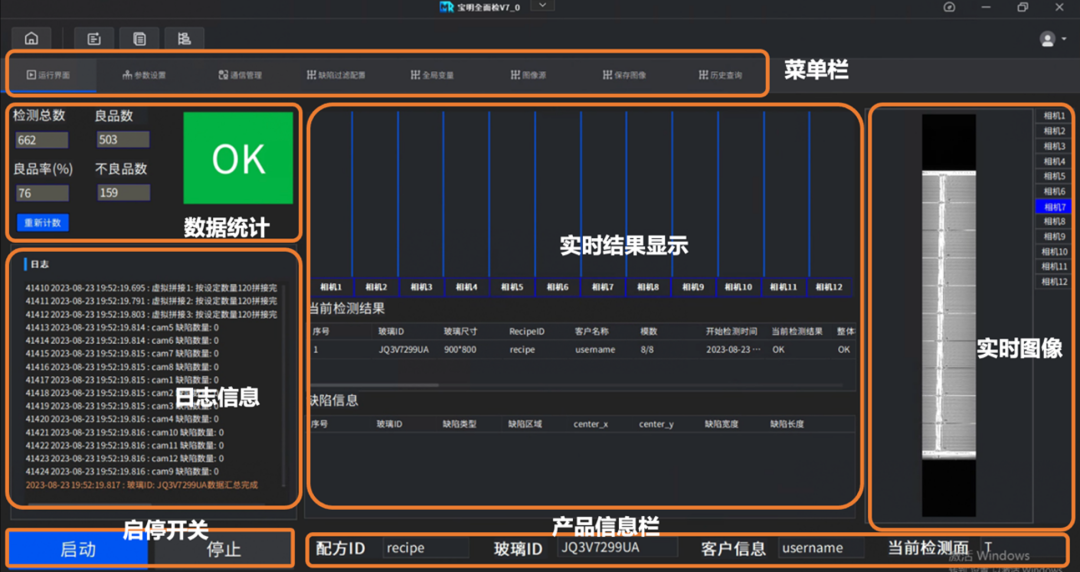Open the 通信管理 tab

click(240, 75)
